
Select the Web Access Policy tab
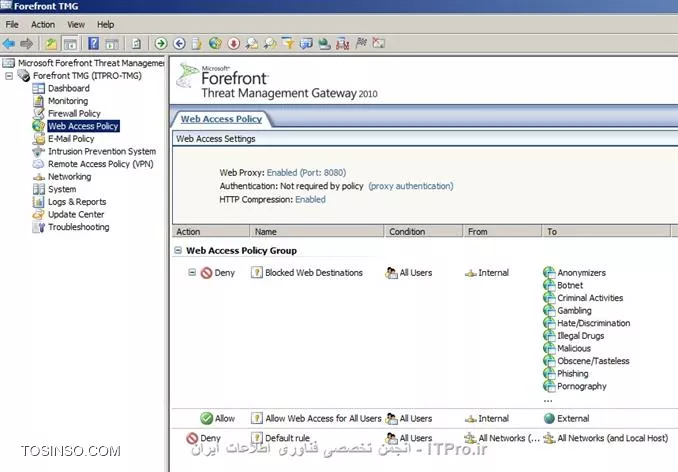(x=221, y=119)
